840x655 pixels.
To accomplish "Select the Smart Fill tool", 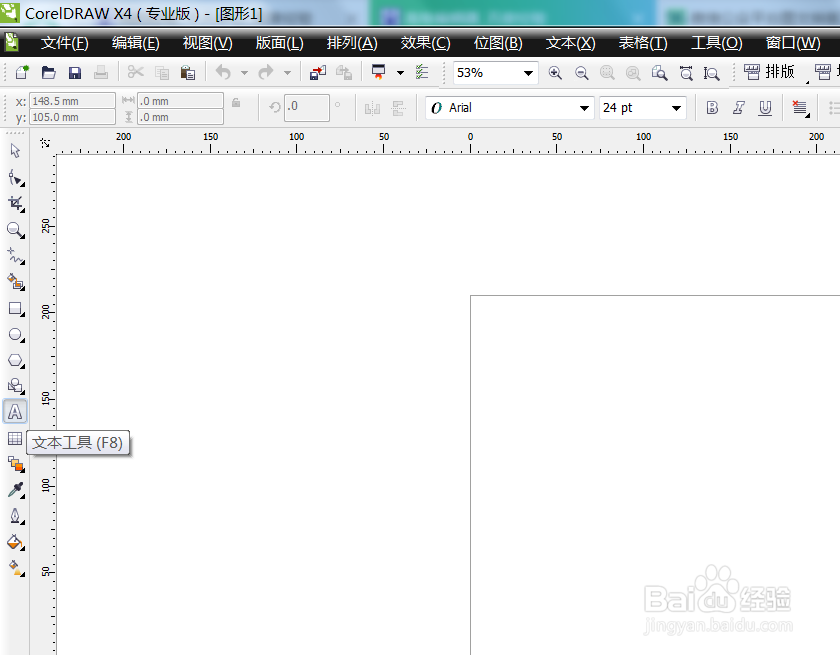I will (x=16, y=282).
